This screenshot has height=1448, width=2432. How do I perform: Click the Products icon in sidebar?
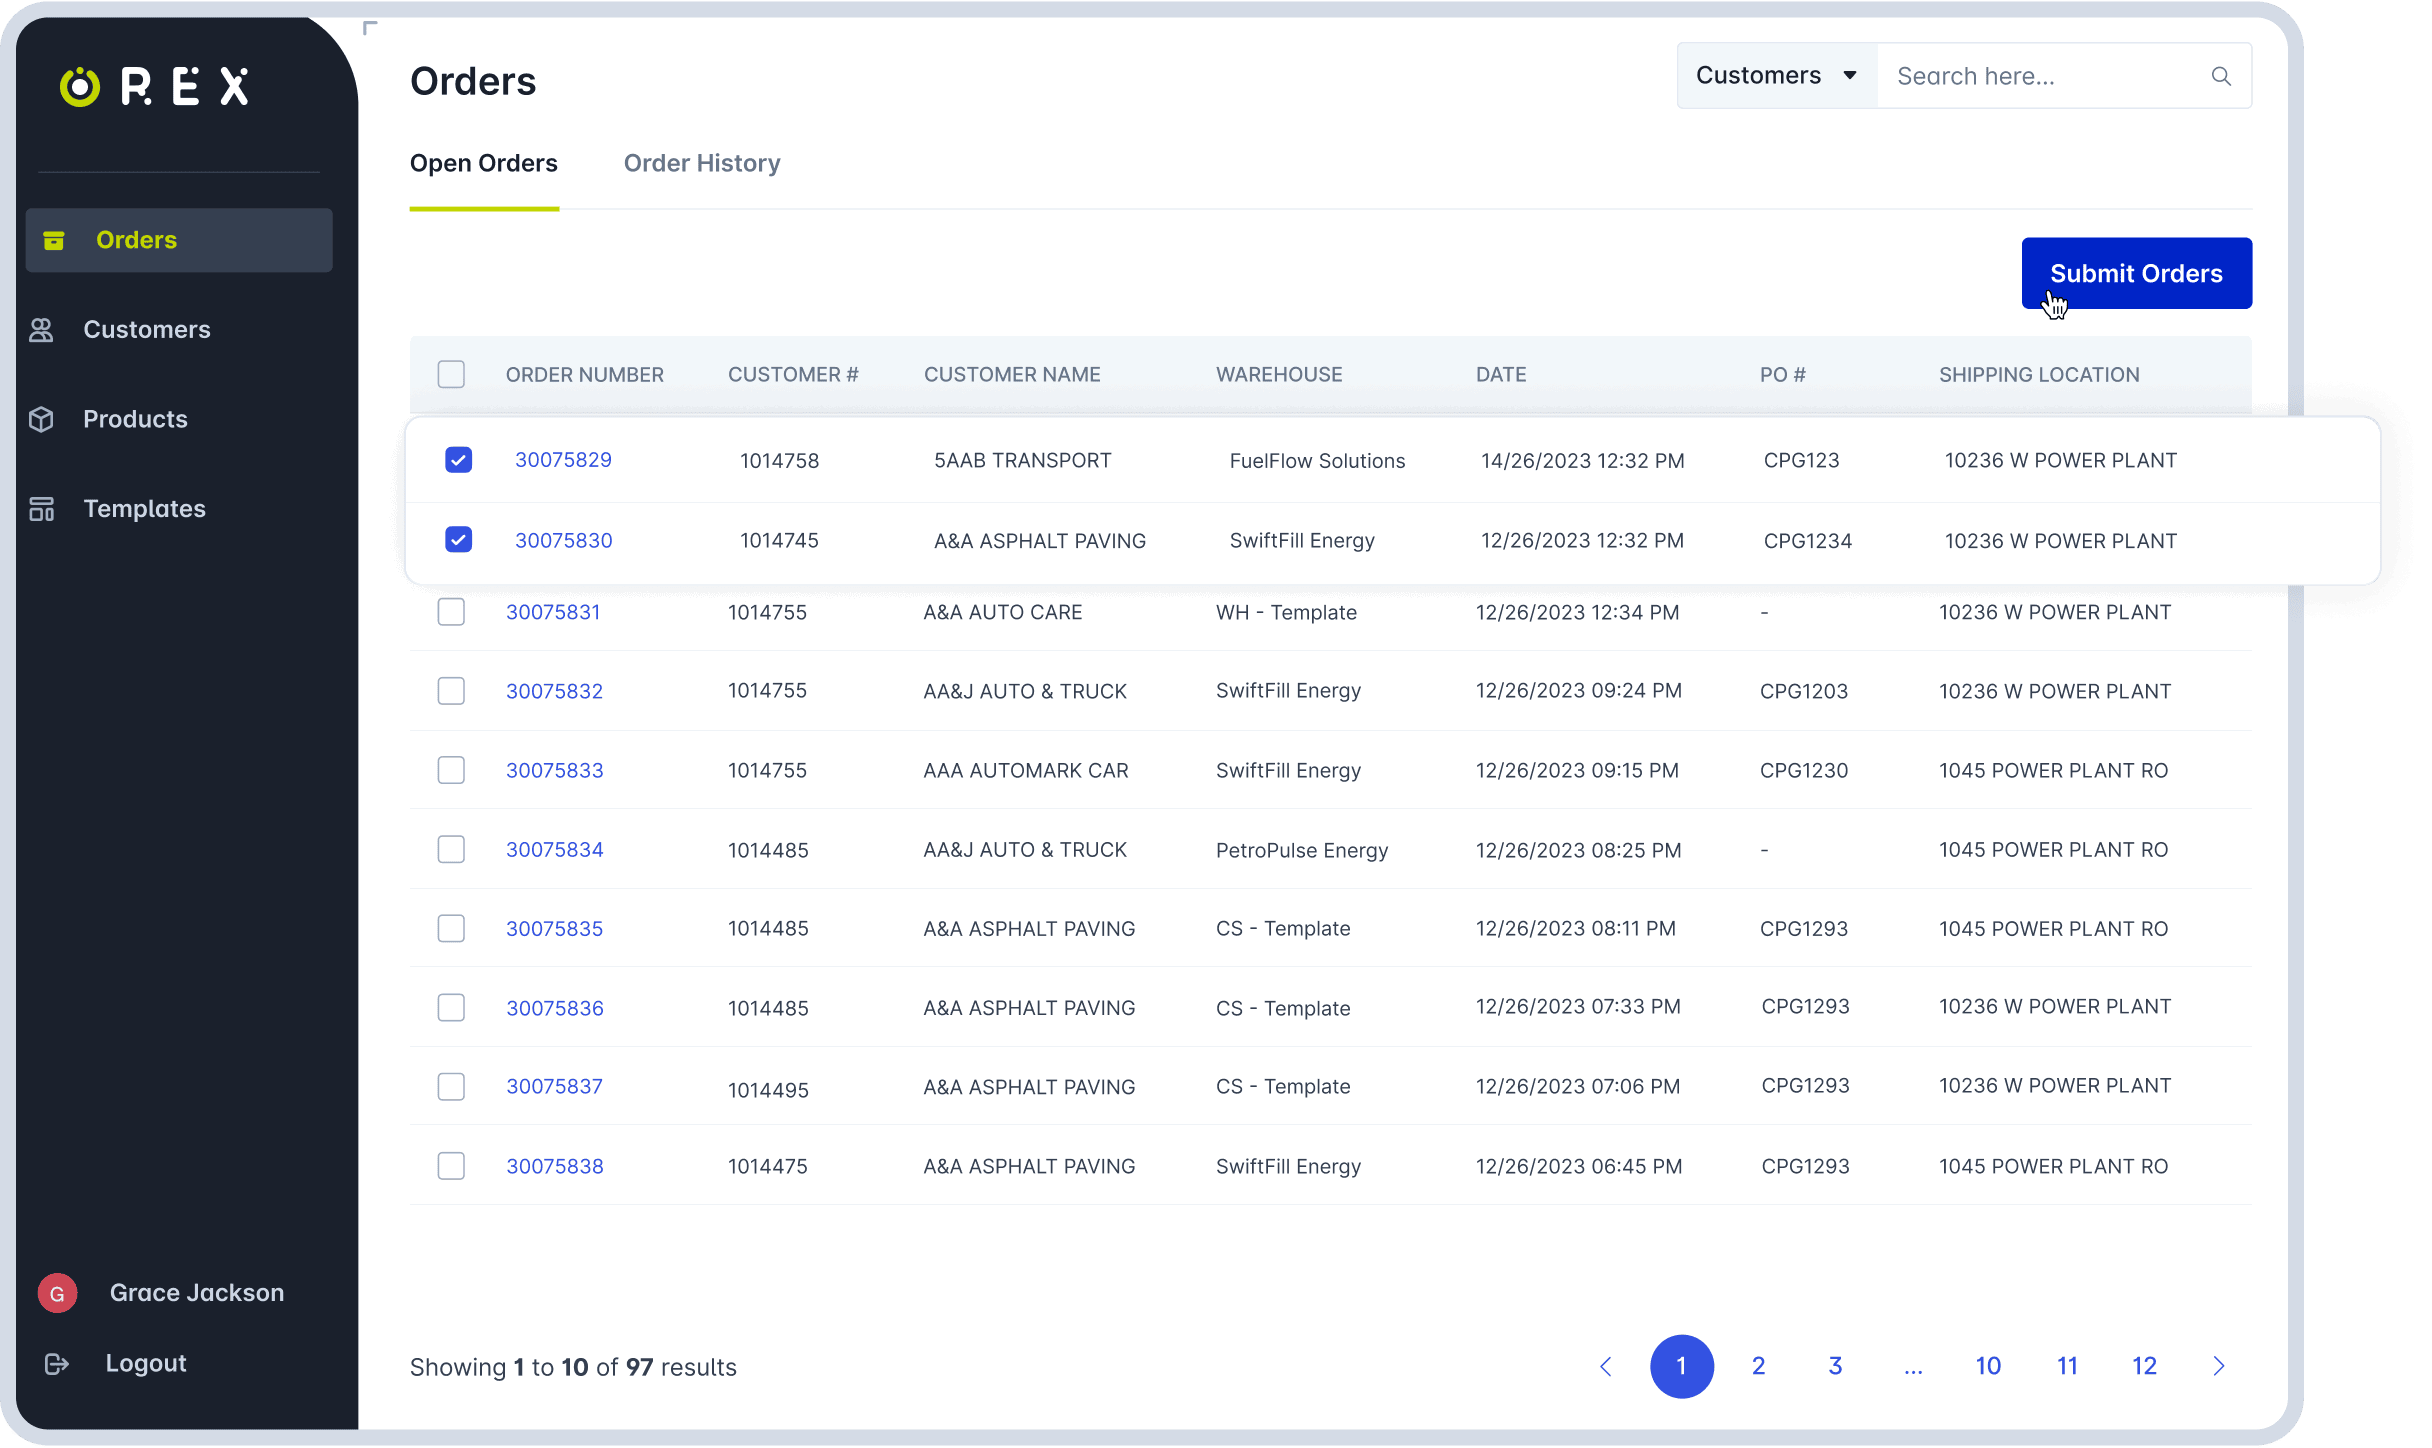coord(47,417)
